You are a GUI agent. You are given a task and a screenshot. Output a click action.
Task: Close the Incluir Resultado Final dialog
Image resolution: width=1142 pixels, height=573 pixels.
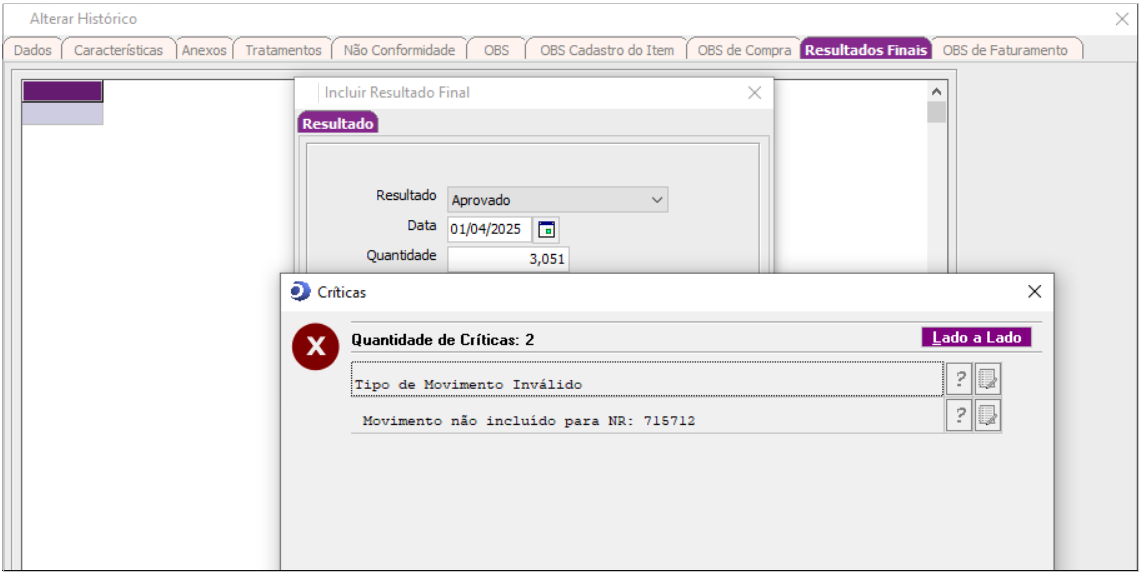(754, 93)
